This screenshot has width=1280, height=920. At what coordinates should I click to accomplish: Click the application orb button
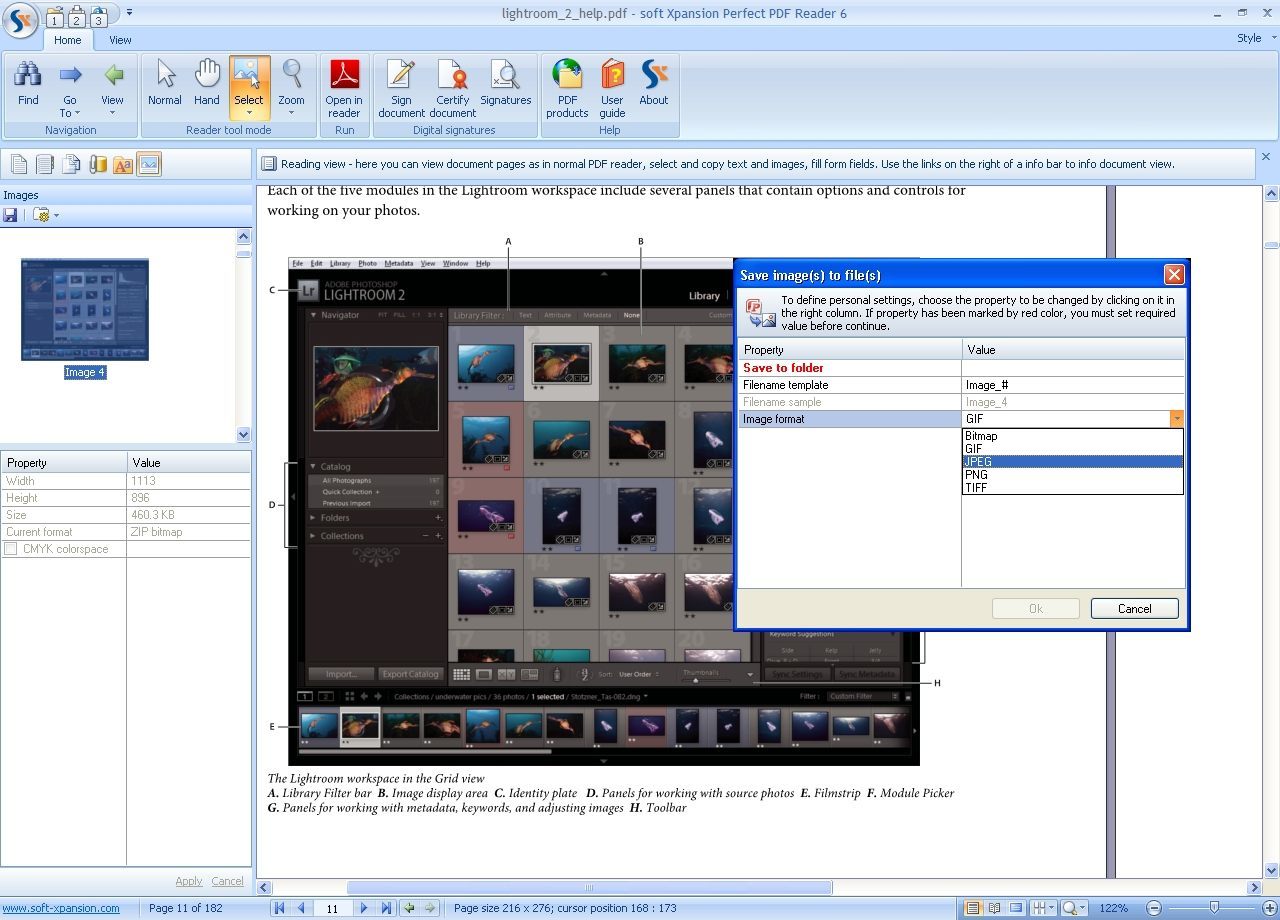click(20, 18)
